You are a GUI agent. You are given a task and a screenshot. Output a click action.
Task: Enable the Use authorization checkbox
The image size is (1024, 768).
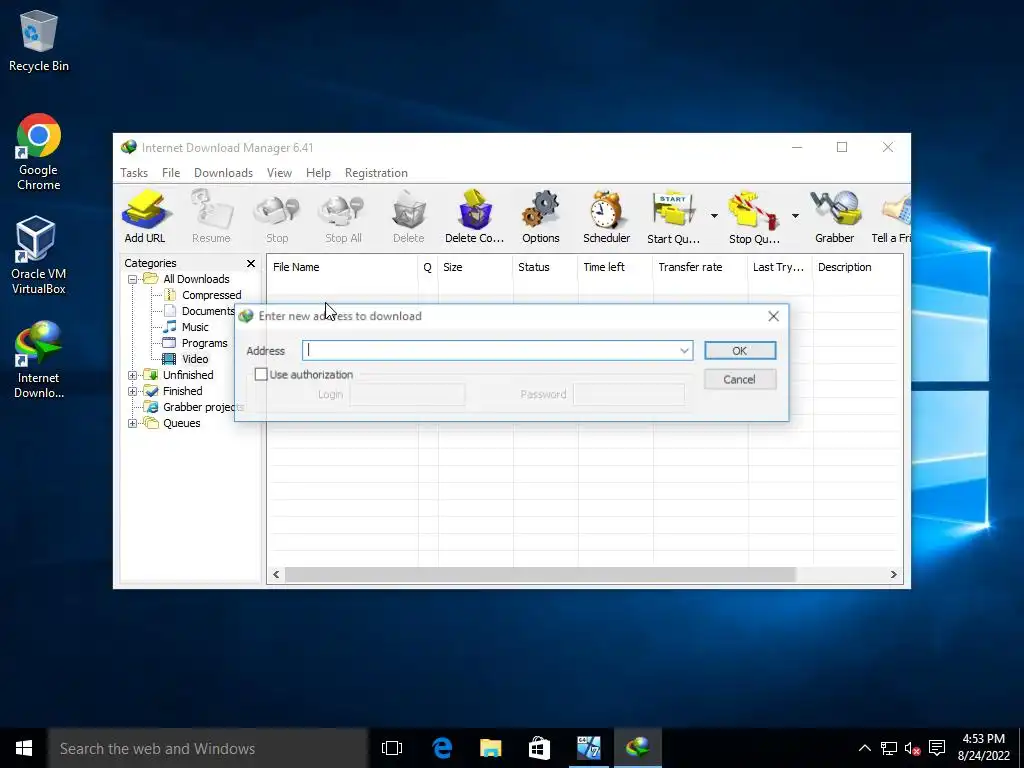[x=261, y=374]
